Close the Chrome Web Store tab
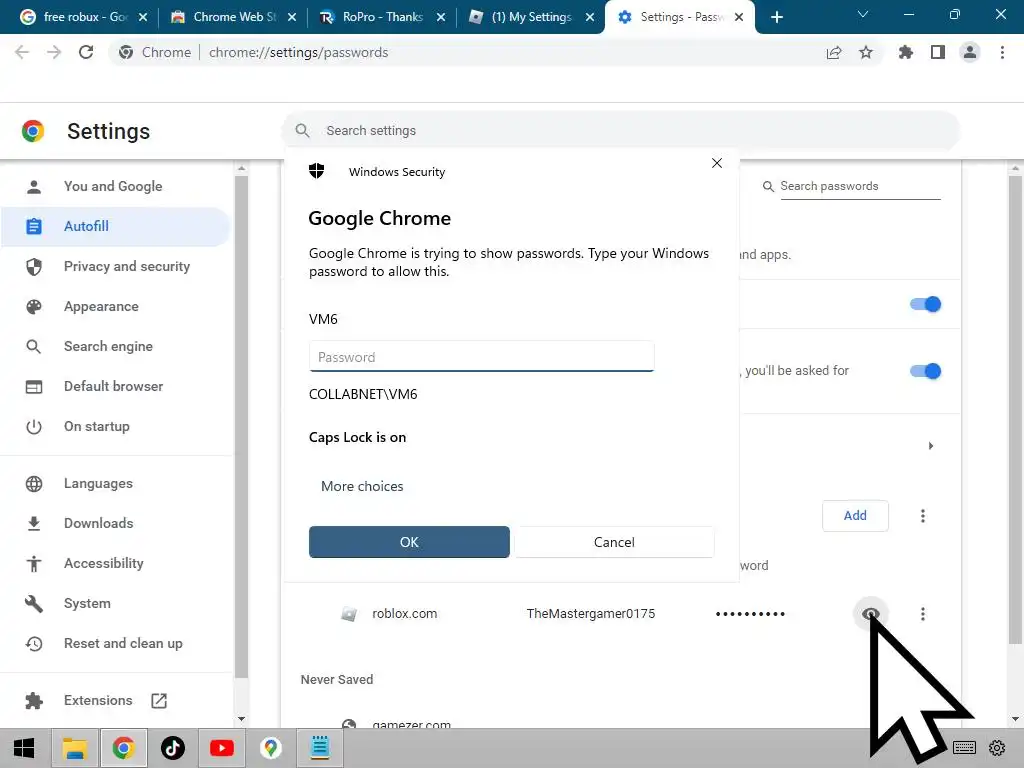1024x768 pixels. click(x=292, y=17)
